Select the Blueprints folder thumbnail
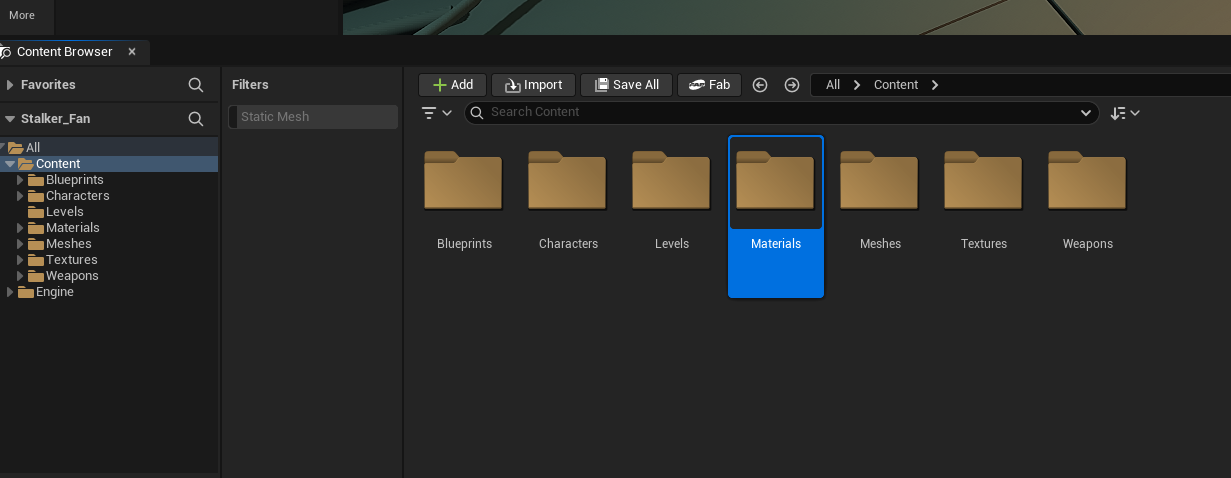 pos(463,180)
